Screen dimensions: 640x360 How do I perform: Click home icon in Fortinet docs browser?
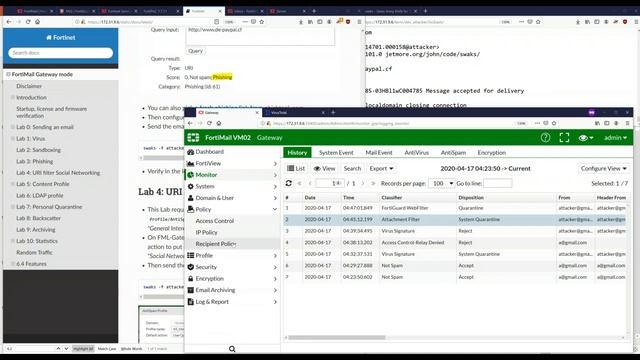pyautogui.click(x=38, y=22)
